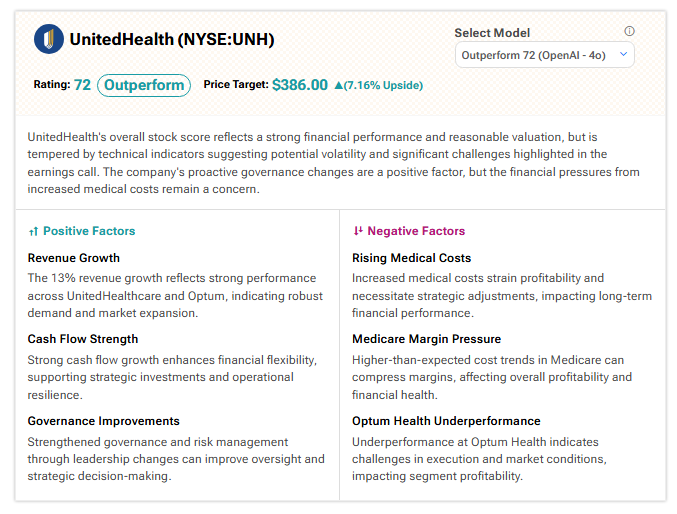677x514 pixels.
Task: Click the Negative Factors heading
Action: (416, 231)
